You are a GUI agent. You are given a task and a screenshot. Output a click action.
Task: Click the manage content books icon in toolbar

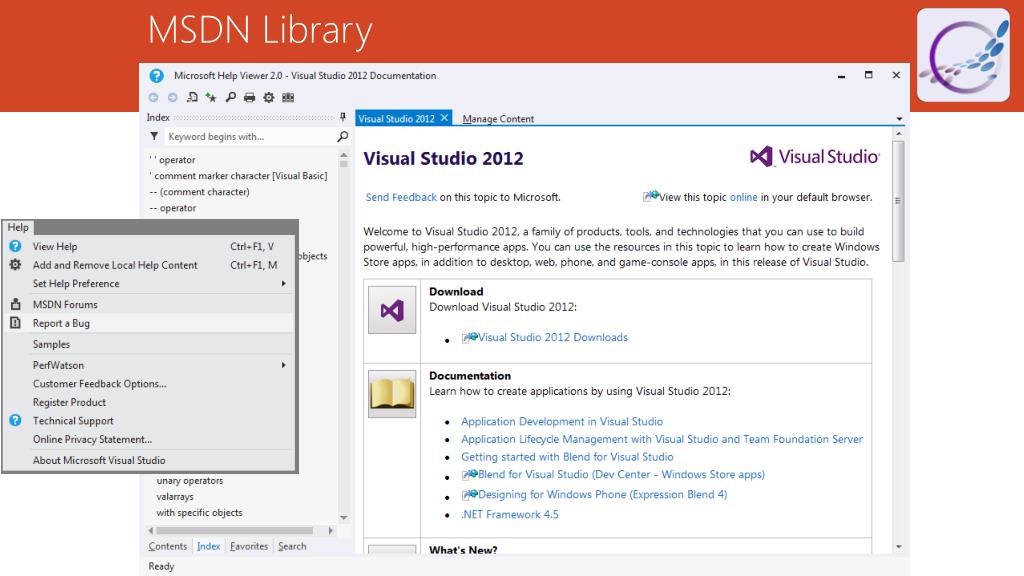288,97
